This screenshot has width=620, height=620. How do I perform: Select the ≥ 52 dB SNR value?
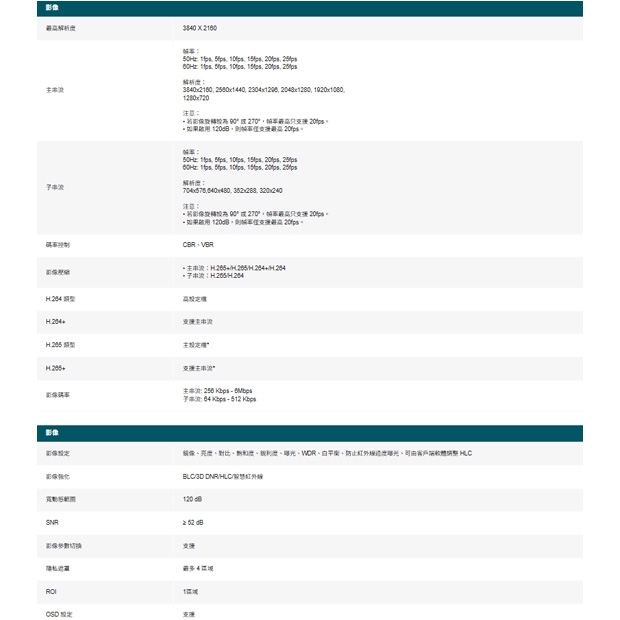coord(194,522)
